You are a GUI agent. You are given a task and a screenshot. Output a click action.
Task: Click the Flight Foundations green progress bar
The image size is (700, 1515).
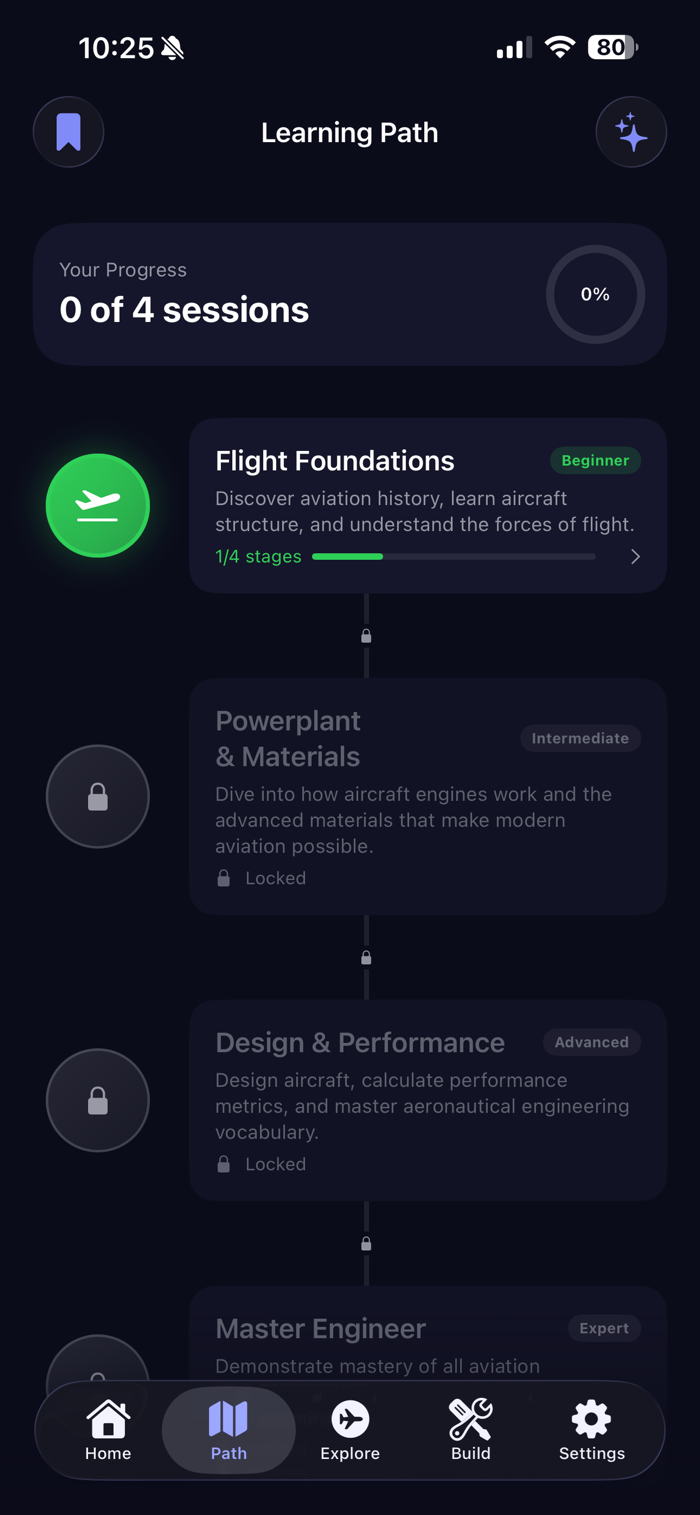click(454, 557)
